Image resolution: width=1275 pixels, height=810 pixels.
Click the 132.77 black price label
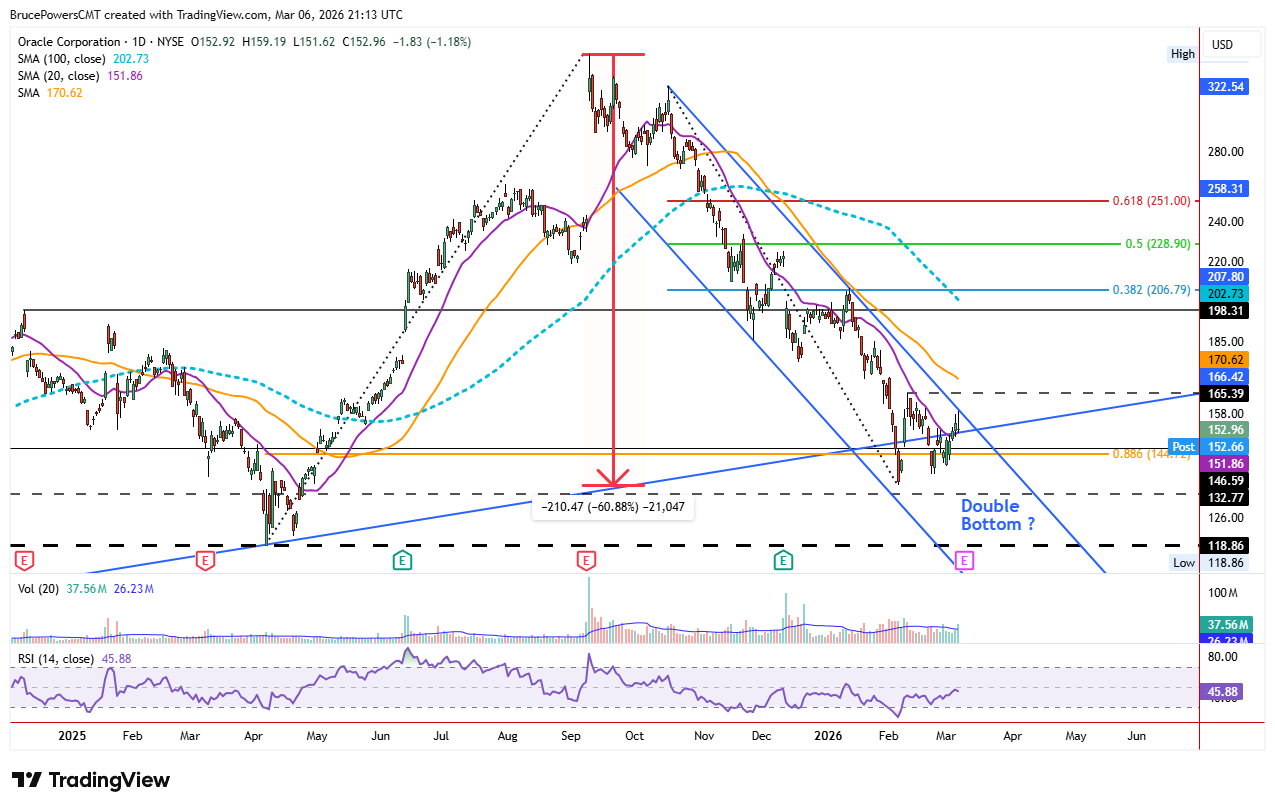pos(1225,498)
